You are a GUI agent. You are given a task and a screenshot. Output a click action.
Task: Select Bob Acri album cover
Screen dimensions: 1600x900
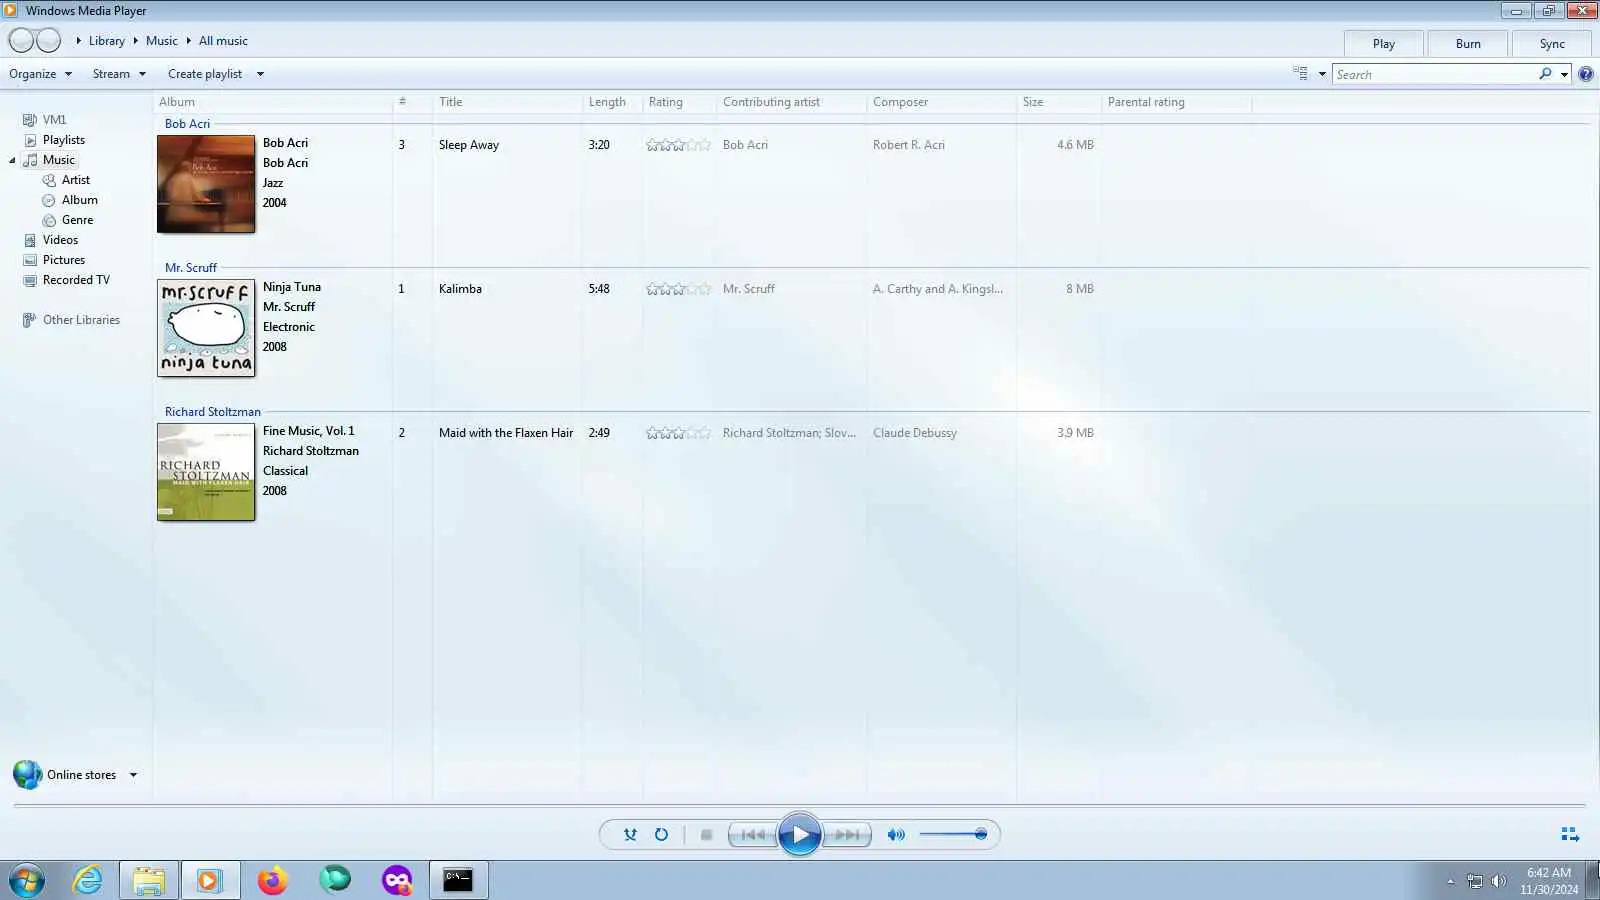point(206,184)
